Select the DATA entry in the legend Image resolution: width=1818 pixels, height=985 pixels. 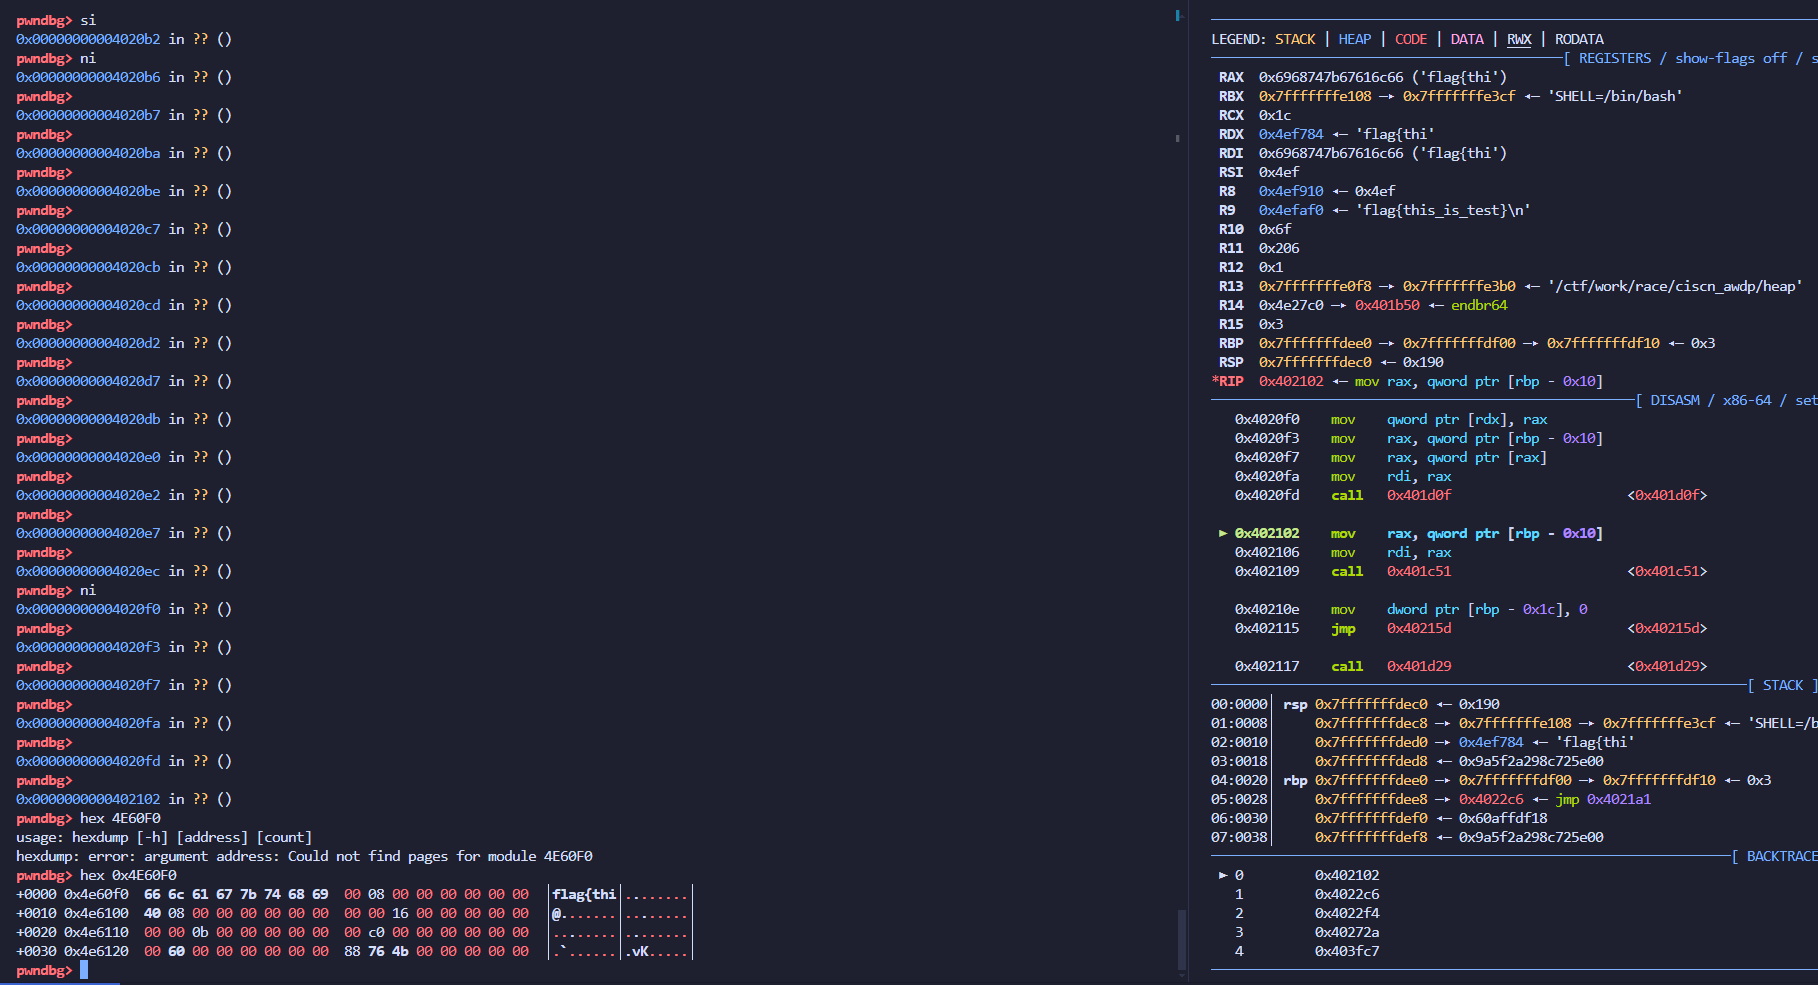pyautogui.click(x=1467, y=39)
